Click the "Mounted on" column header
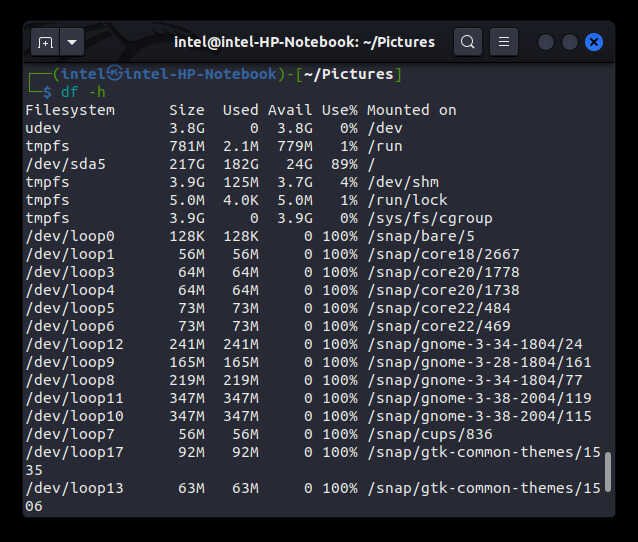The height and width of the screenshot is (542, 638). click(411, 110)
